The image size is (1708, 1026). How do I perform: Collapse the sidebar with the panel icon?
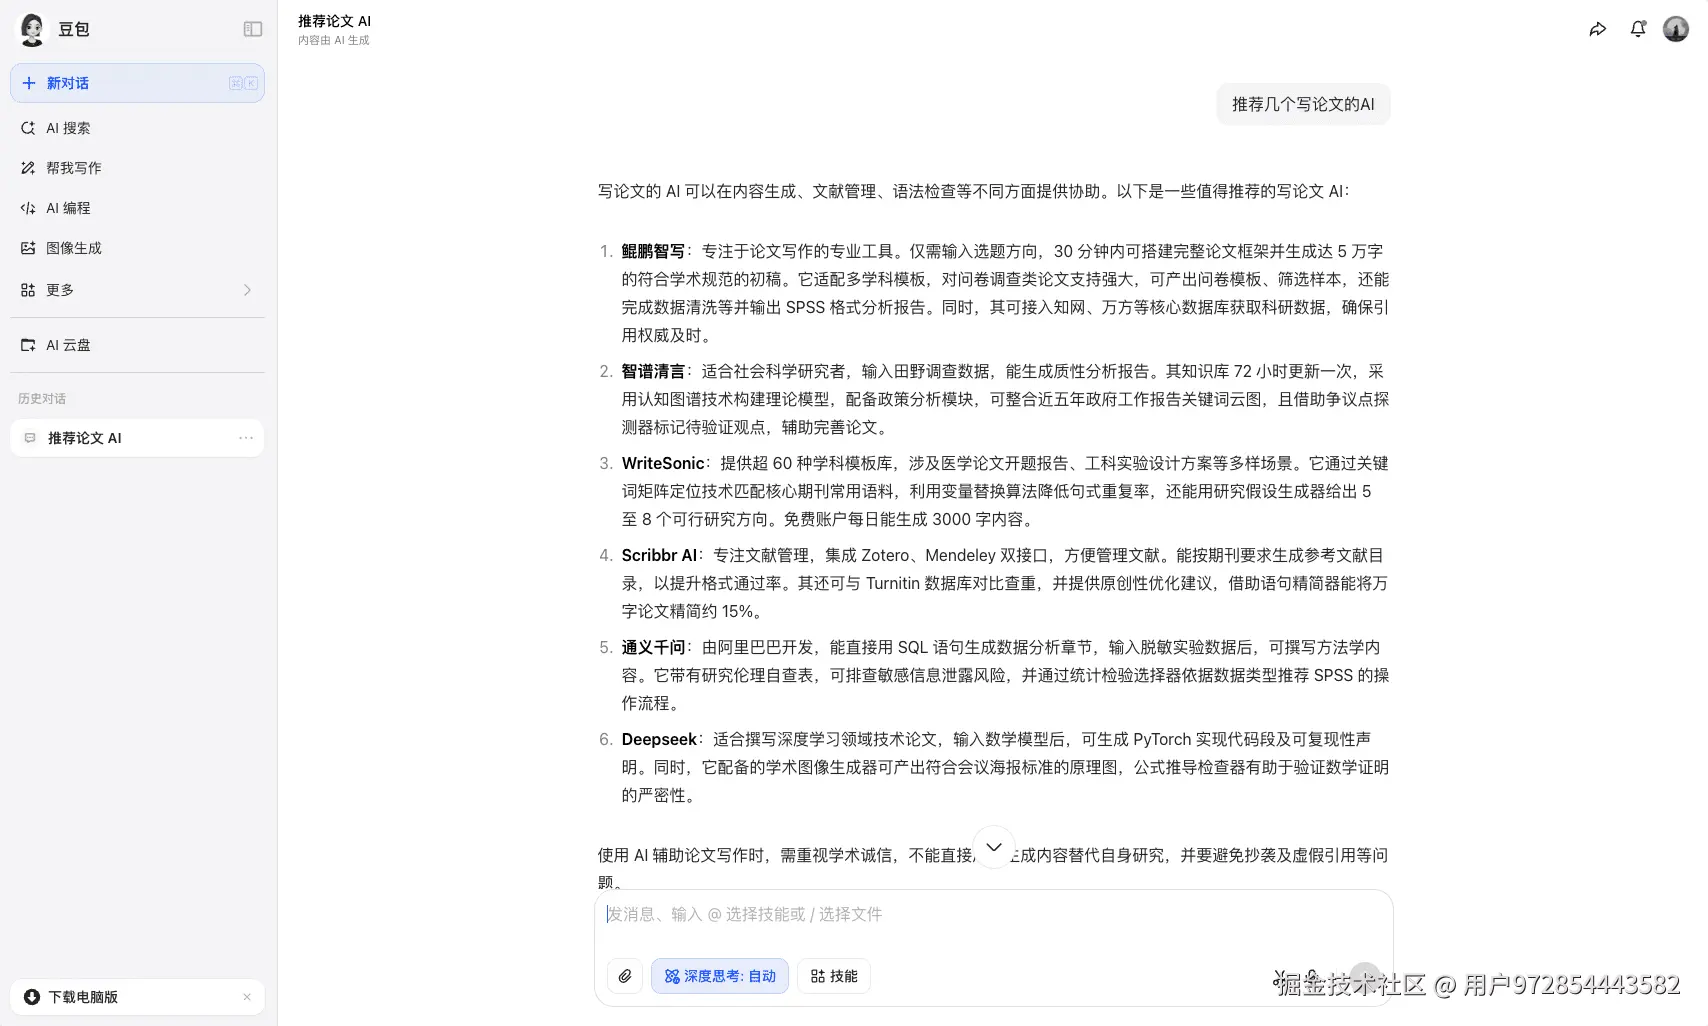253,28
